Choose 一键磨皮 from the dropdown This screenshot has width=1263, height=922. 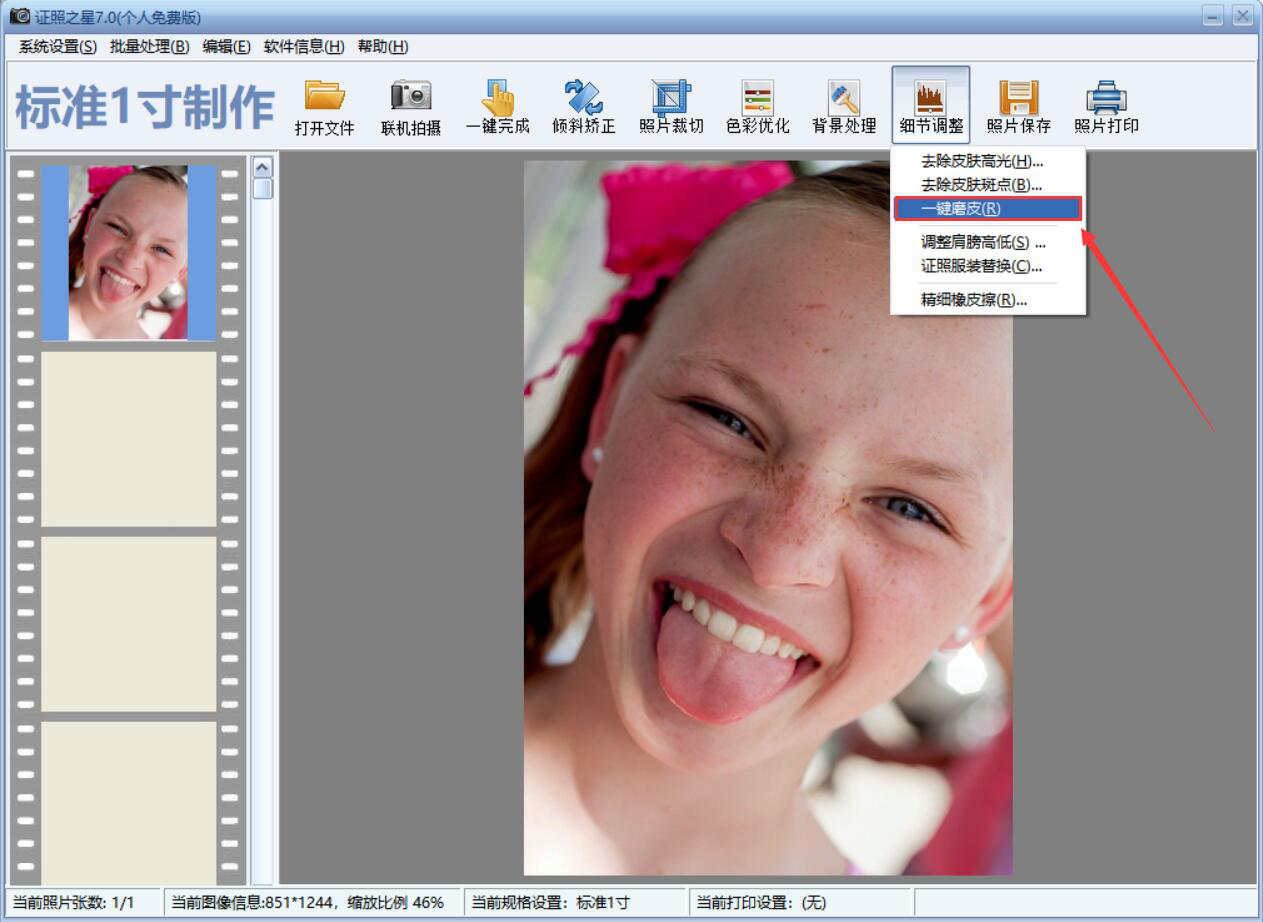(986, 209)
